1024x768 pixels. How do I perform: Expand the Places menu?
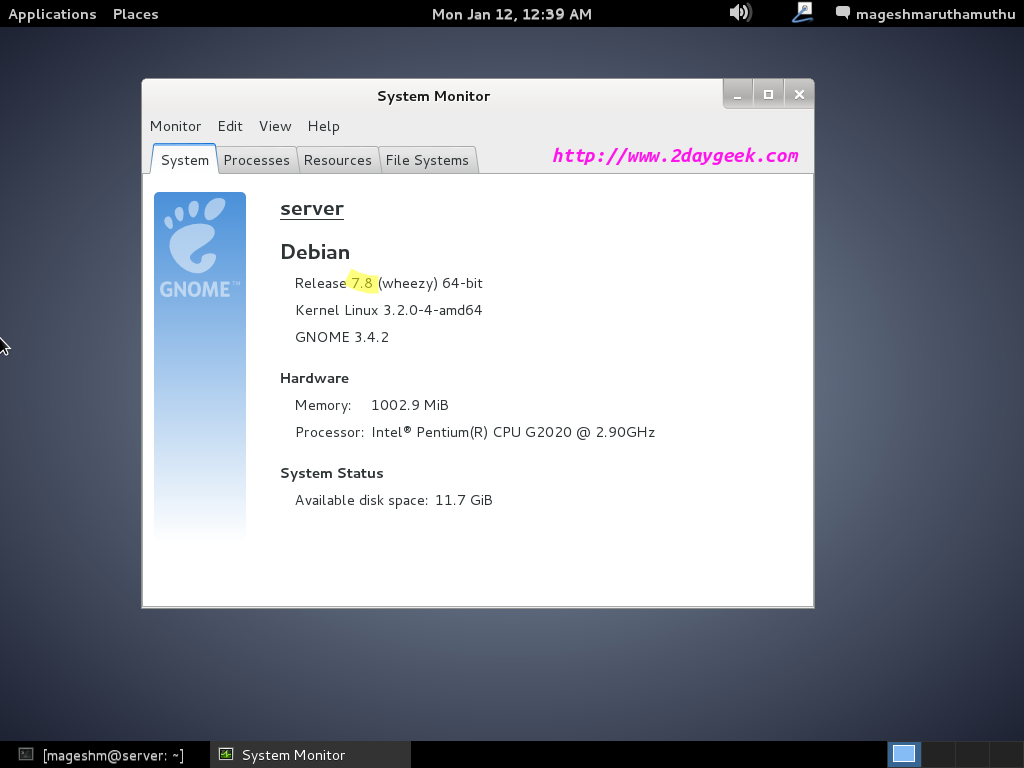click(x=135, y=14)
